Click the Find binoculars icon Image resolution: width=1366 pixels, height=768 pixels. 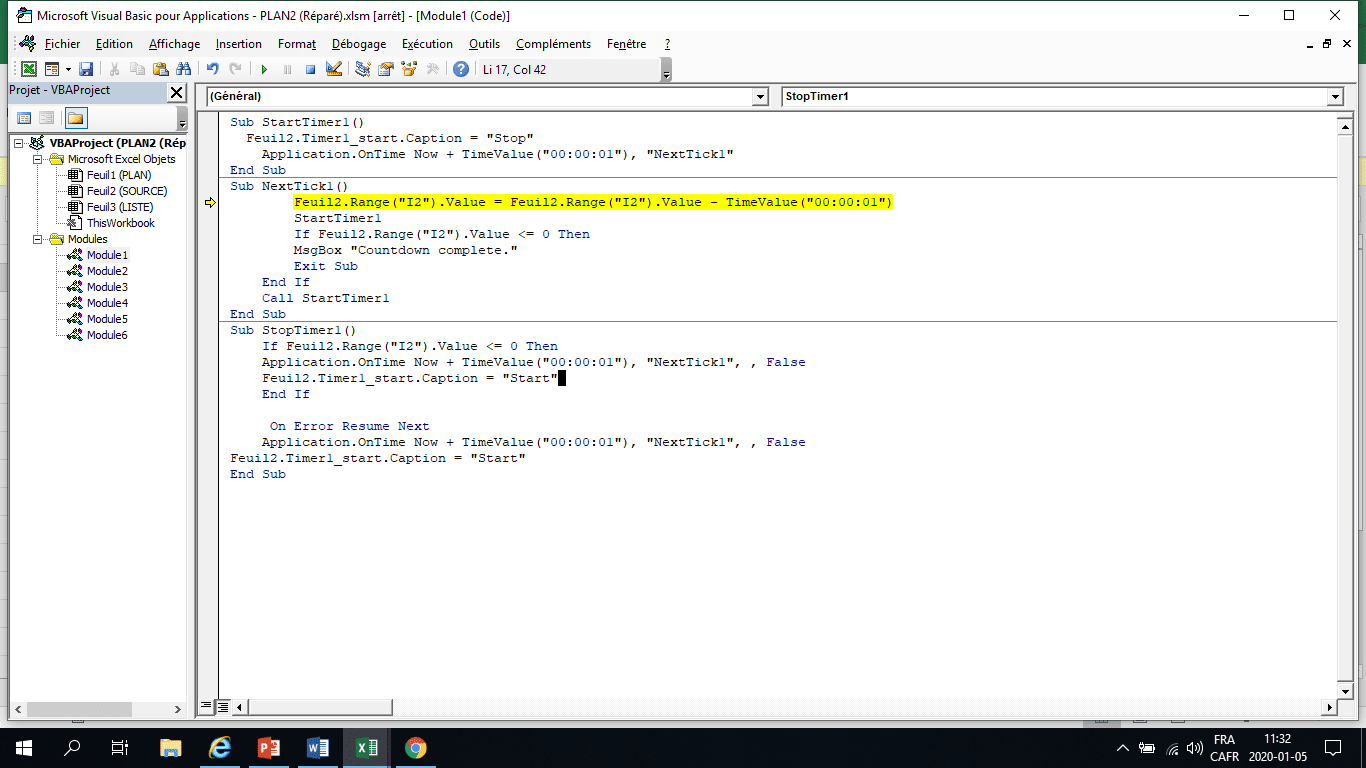183,69
